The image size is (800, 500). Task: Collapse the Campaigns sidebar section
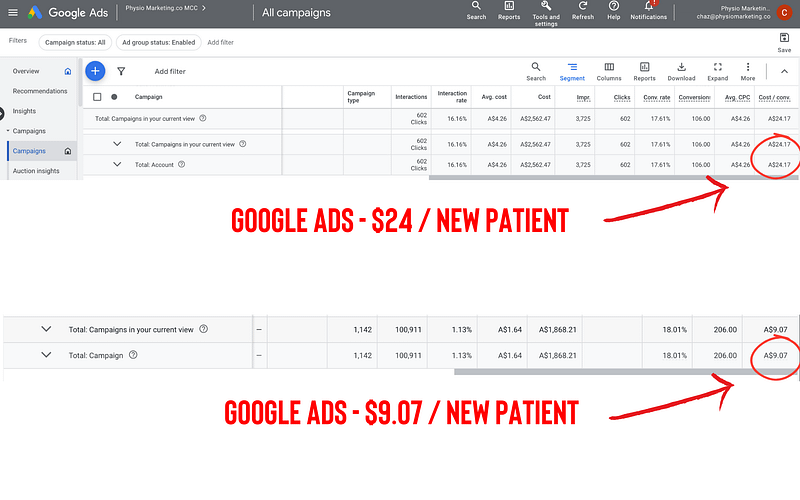point(8,131)
